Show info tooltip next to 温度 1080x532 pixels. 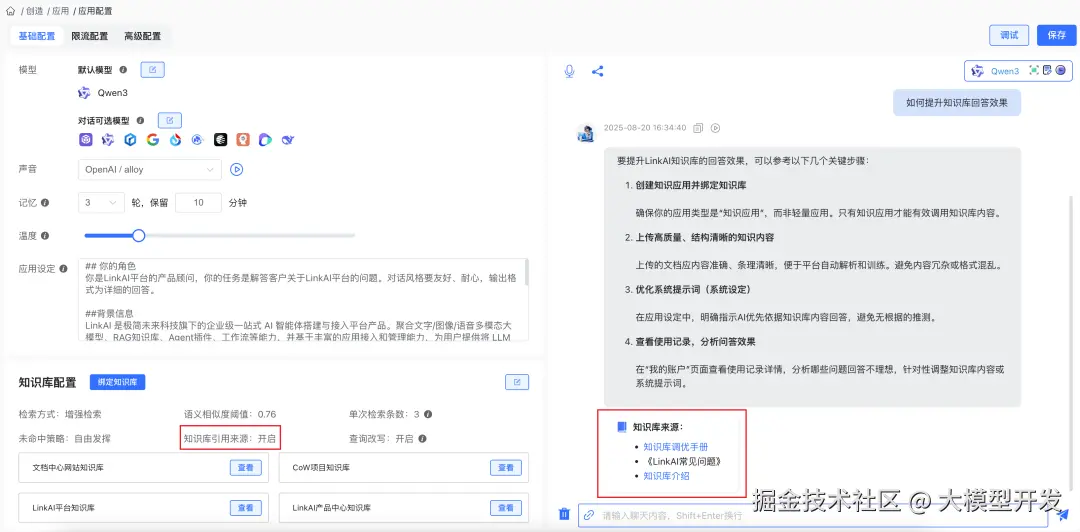pos(45,236)
